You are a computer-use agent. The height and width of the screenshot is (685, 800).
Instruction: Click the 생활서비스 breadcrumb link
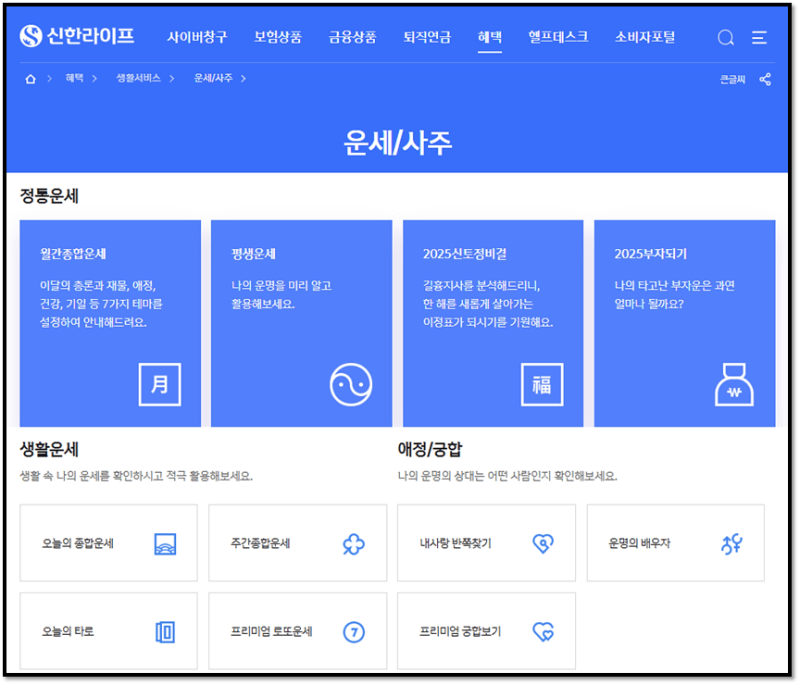click(138, 78)
